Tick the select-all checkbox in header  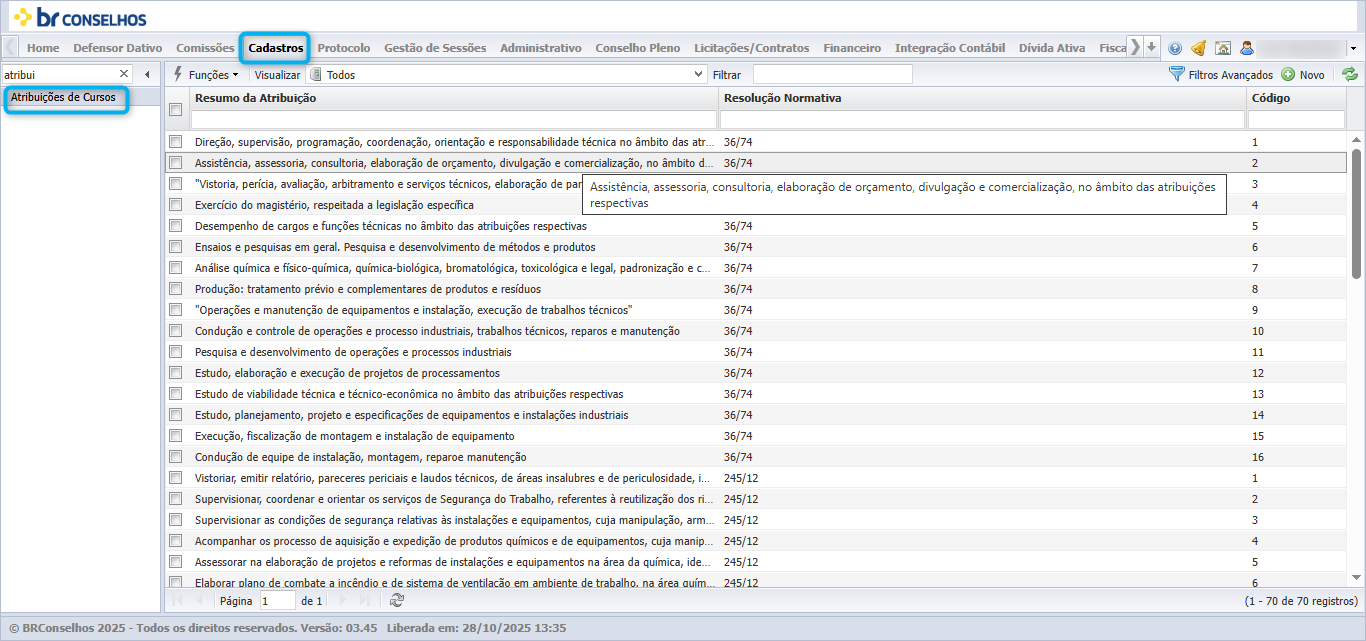(176, 109)
